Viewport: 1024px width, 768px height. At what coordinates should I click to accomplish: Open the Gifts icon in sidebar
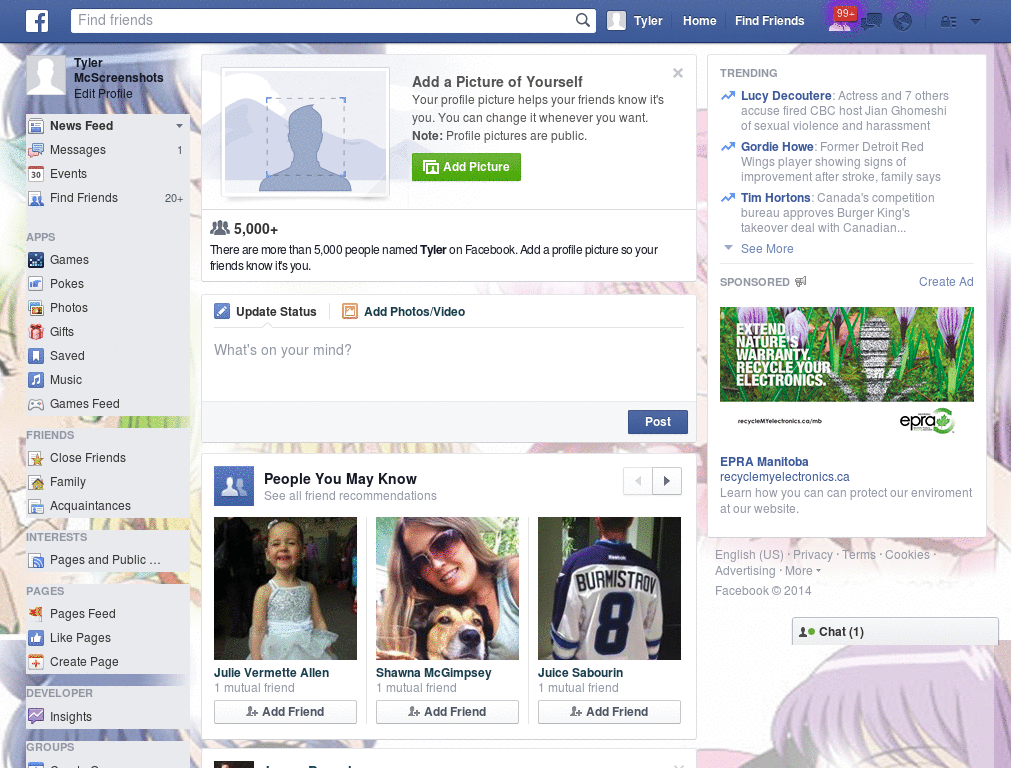click(36, 332)
